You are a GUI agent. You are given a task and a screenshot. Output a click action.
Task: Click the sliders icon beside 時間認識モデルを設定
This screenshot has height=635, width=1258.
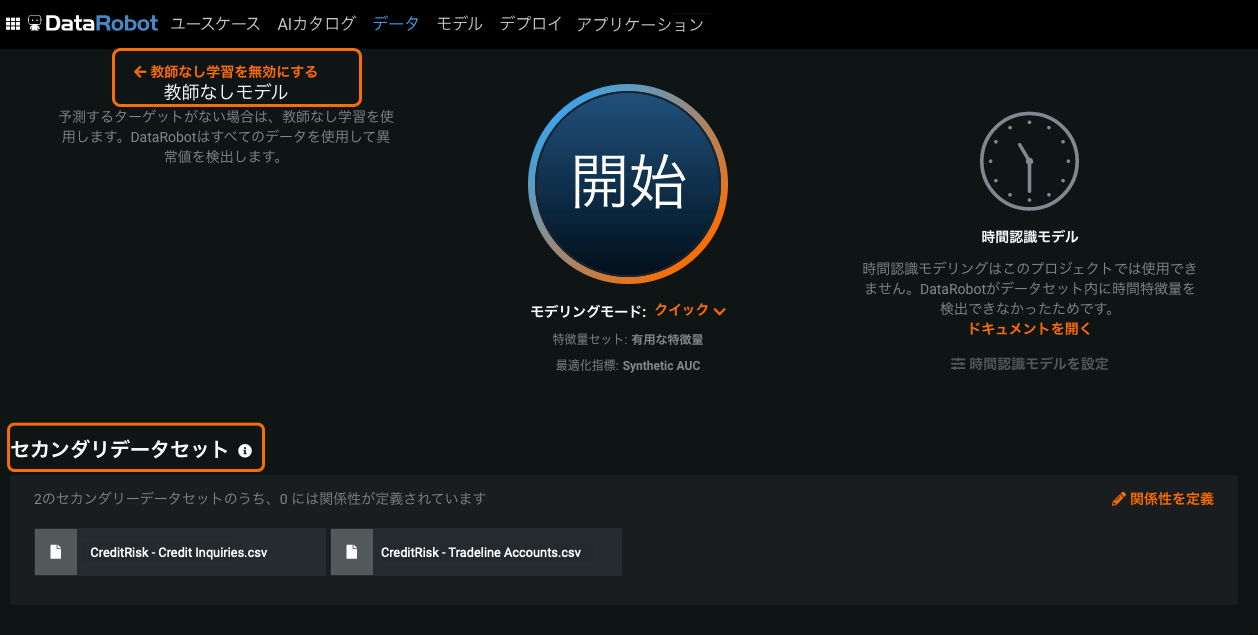958,364
